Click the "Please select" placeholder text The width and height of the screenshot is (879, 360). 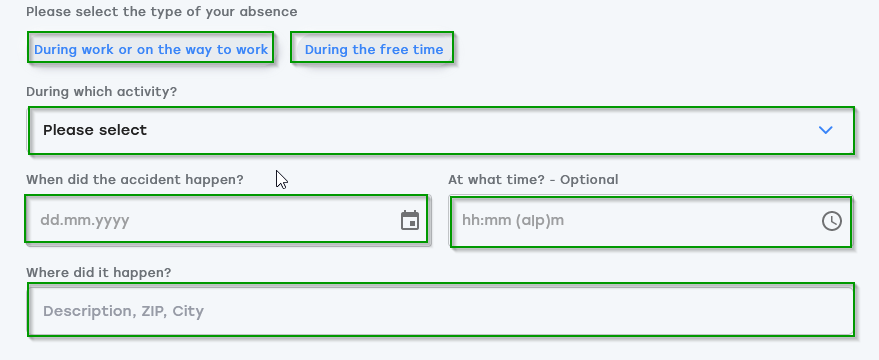pyautogui.click(x=95, y=130)
